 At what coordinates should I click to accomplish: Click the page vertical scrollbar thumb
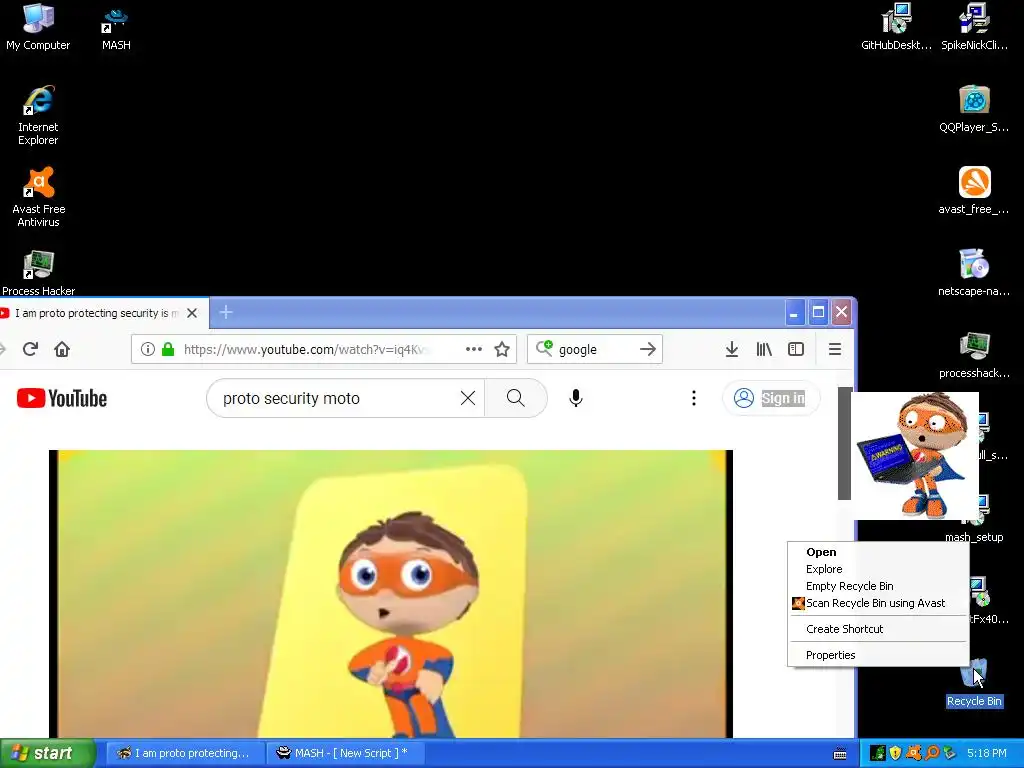click(844, 443)
